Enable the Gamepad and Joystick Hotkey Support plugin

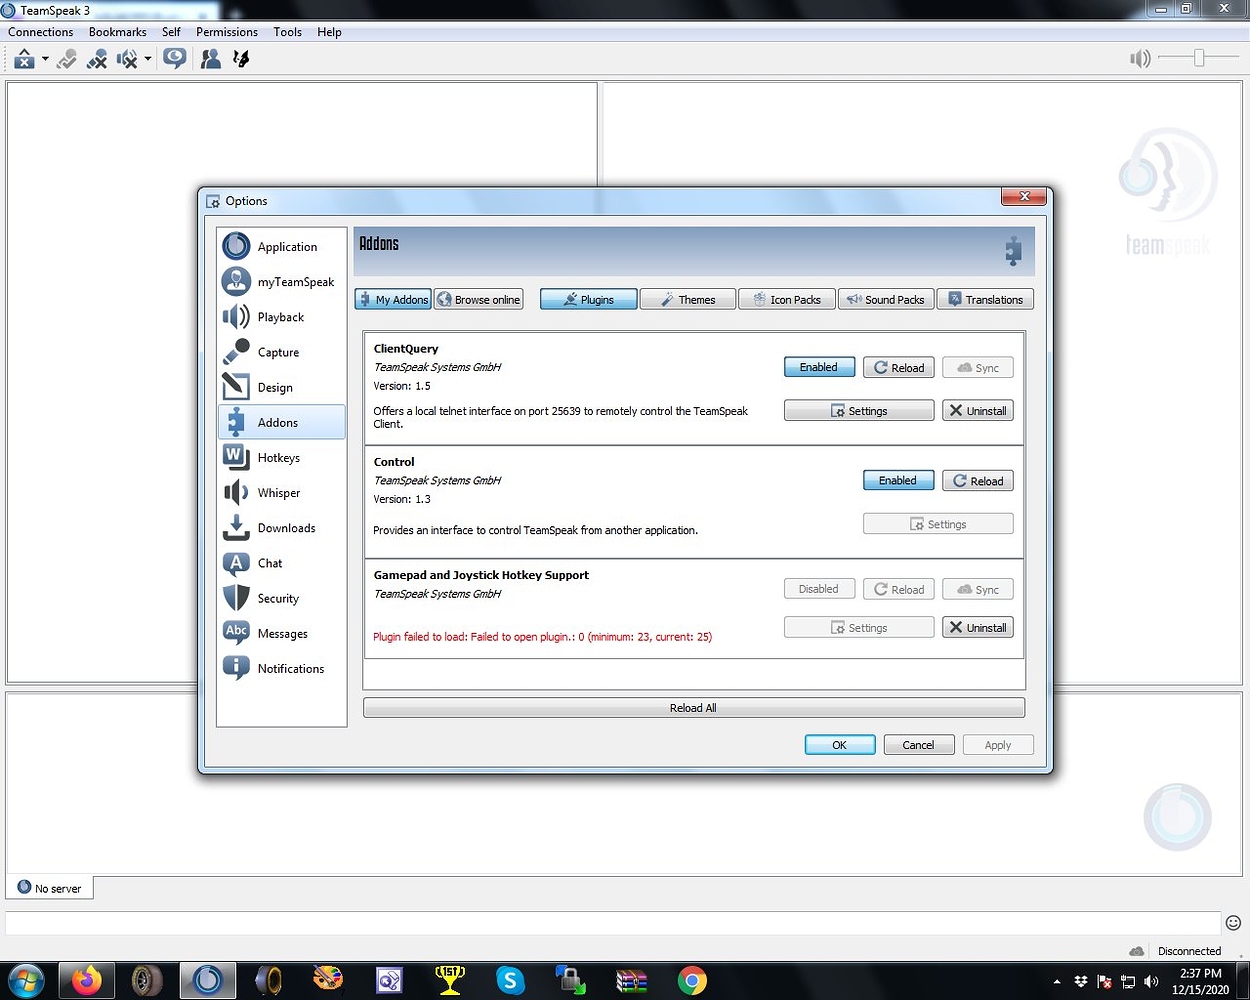coord(819,589)
